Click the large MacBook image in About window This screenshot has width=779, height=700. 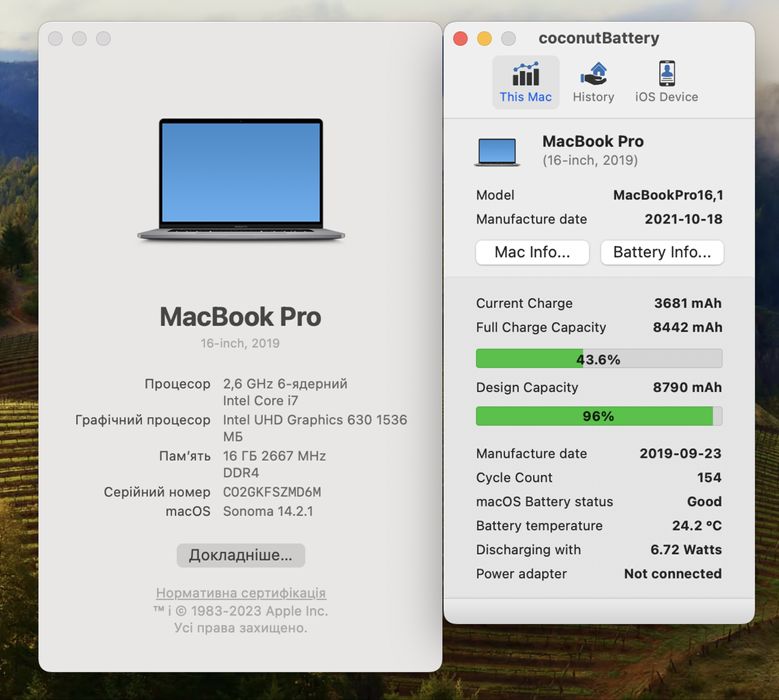click(x=241, y=179)
